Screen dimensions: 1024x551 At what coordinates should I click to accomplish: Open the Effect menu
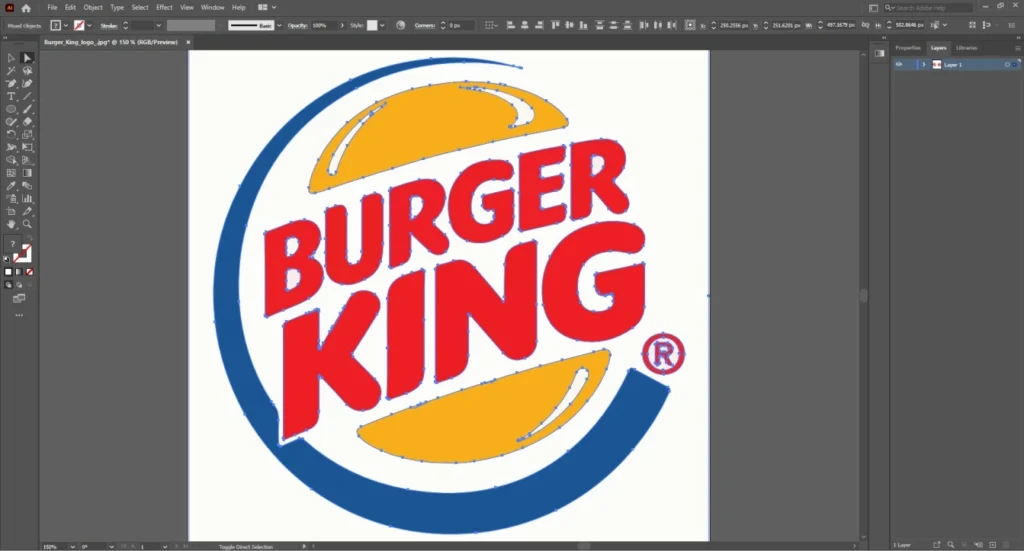[x=164, y=8]
